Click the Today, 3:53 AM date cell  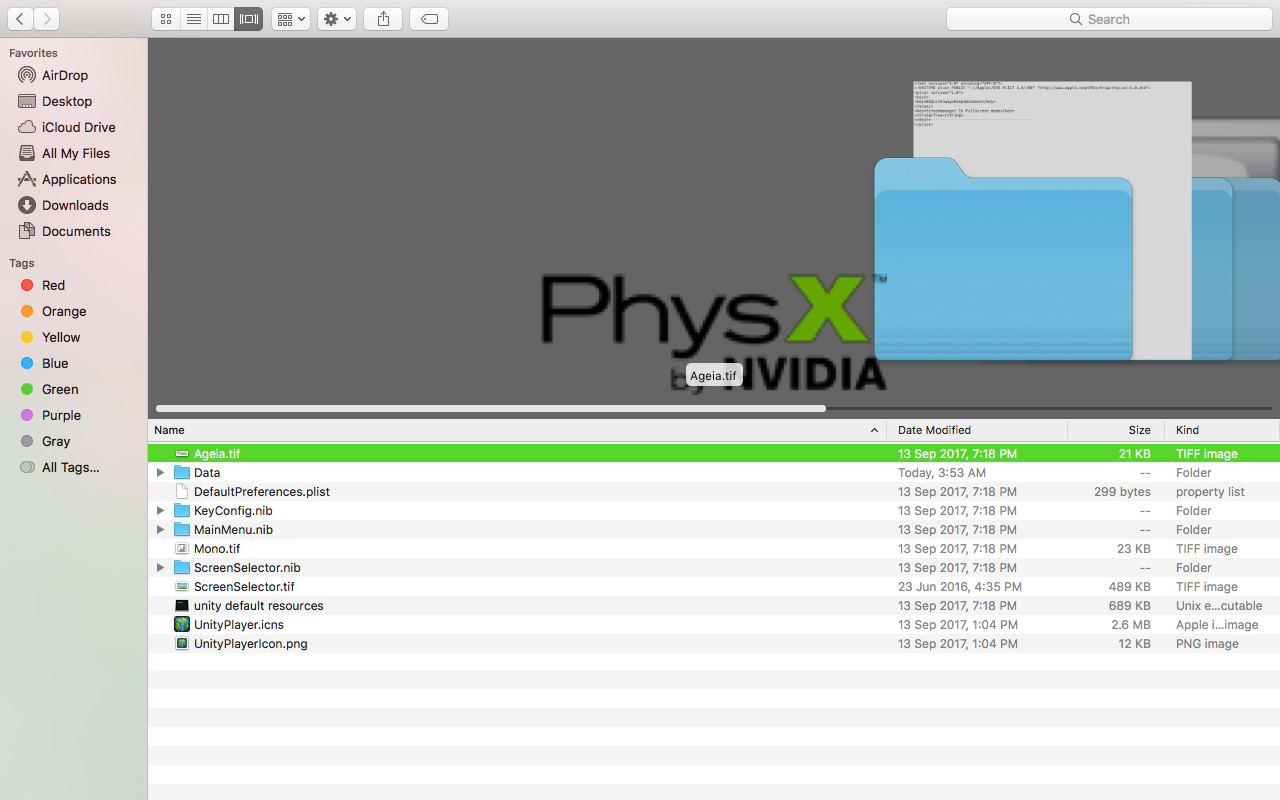[942, 473]
